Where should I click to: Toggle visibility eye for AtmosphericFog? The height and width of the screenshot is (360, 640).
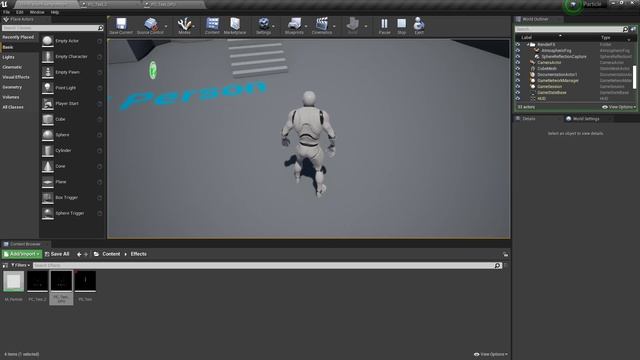click(x=518, y=51)
